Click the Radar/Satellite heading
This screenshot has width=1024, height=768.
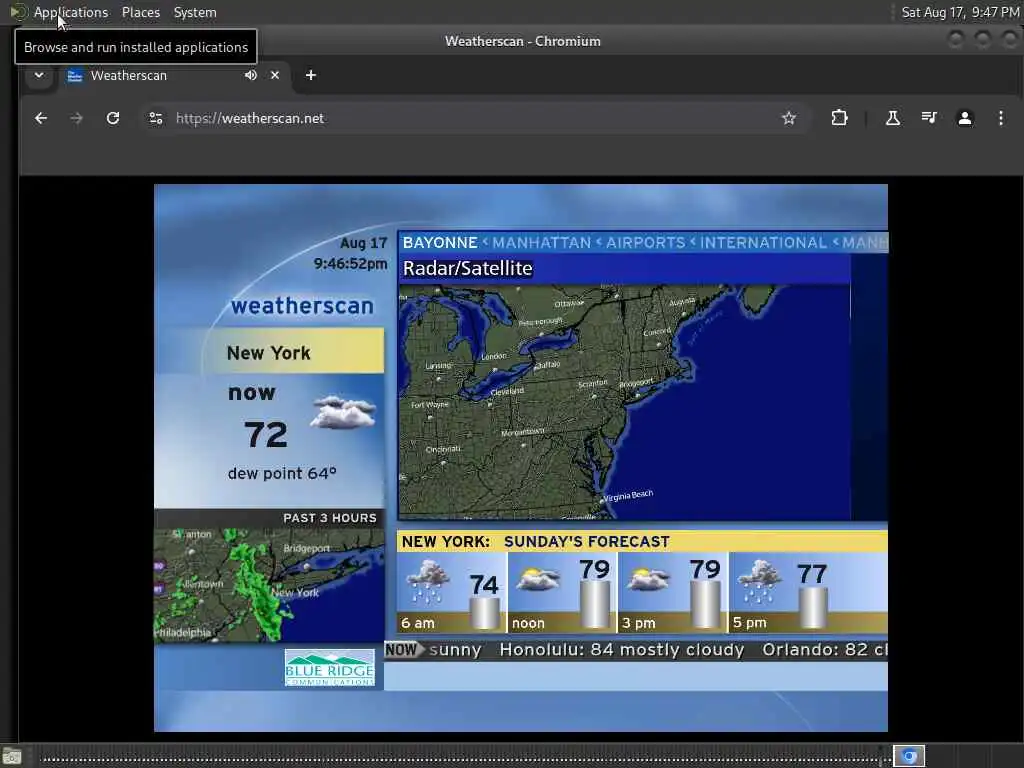coord(468,268)
